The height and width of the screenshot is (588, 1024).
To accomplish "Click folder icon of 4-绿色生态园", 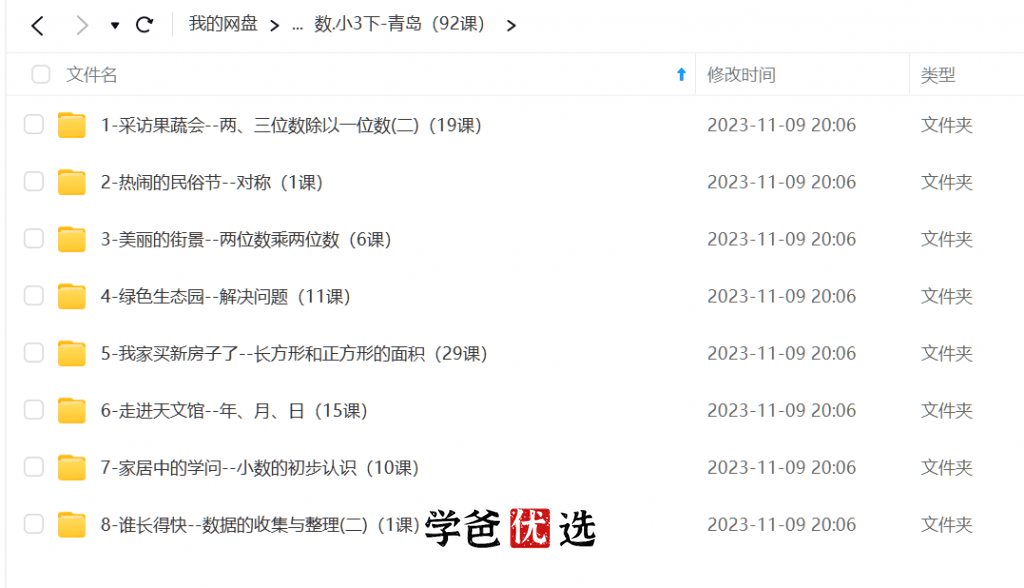I will [72, 296].
